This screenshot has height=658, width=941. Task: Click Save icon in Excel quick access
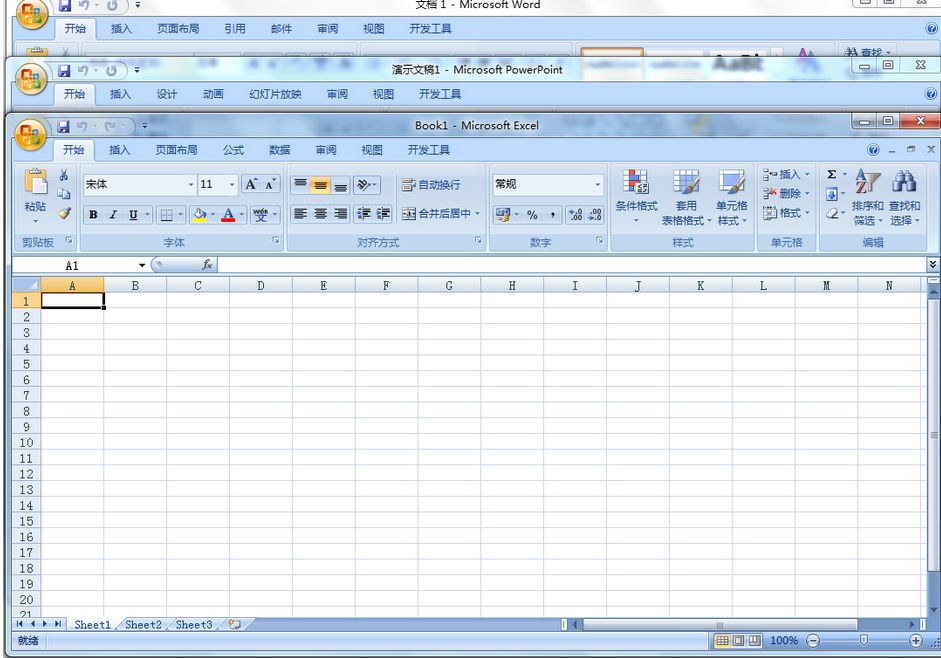(x=64, y=126)
